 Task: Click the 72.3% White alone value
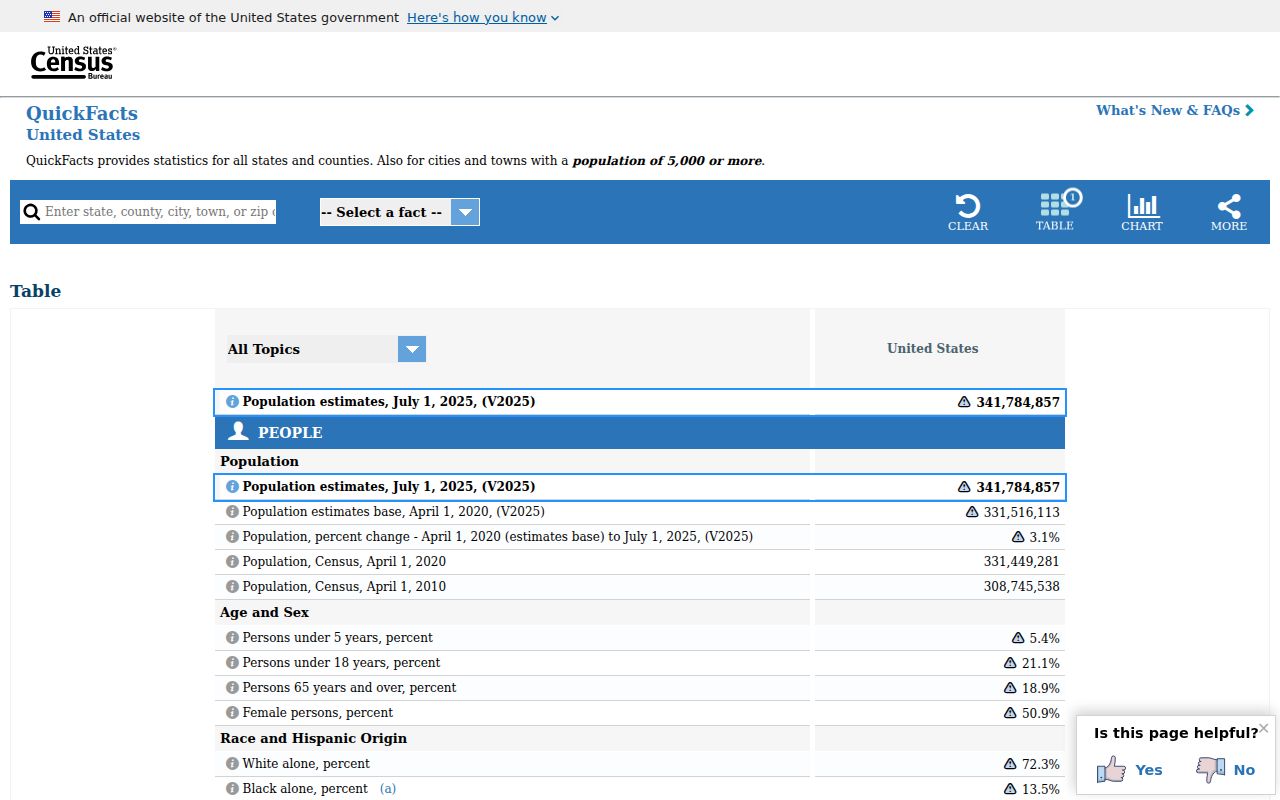pos(1041,764)
